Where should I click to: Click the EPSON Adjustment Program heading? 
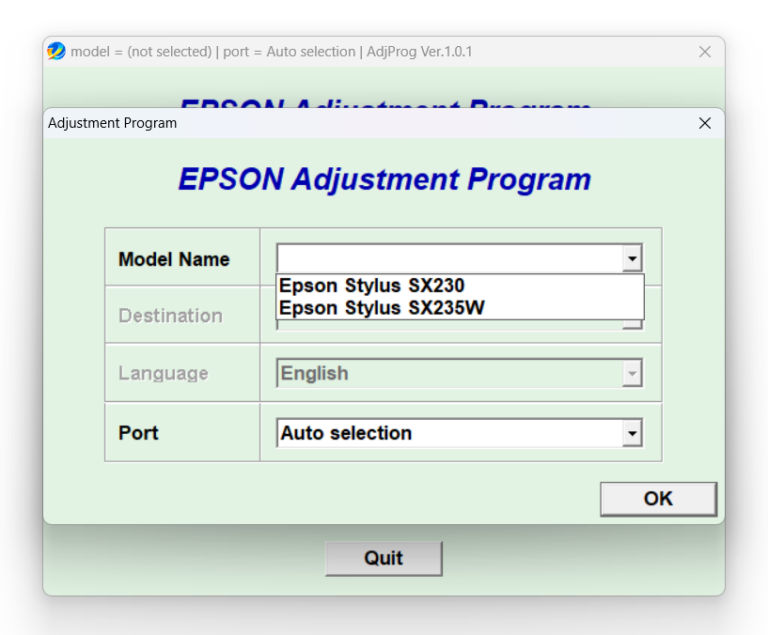tap(384, 179)
